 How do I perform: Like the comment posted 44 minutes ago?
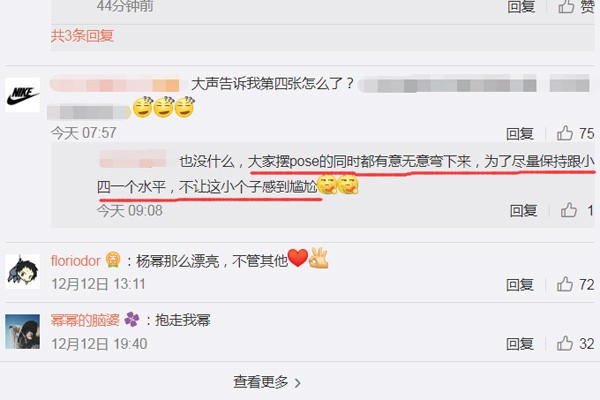tap(566, 6)
